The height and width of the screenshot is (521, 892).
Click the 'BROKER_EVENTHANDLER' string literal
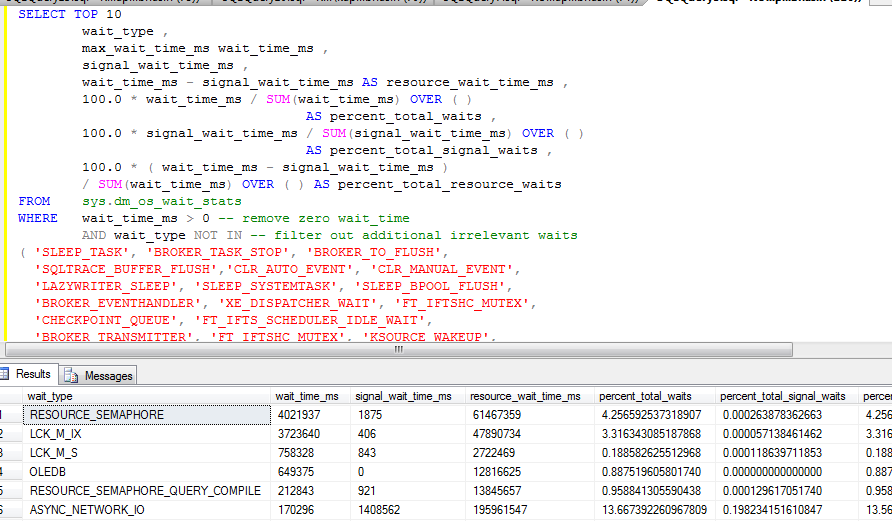pyautogui.click(x=118, y=303)
